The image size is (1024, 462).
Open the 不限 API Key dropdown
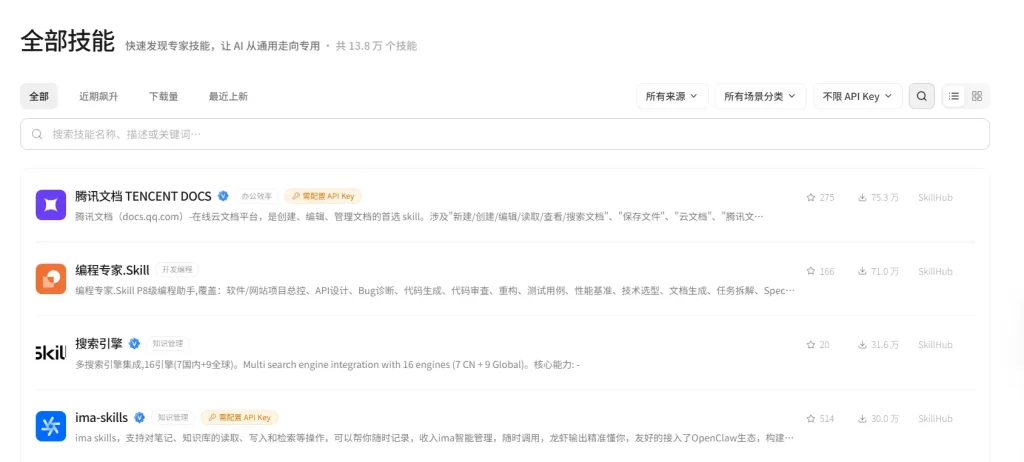[x=857, y=96]
